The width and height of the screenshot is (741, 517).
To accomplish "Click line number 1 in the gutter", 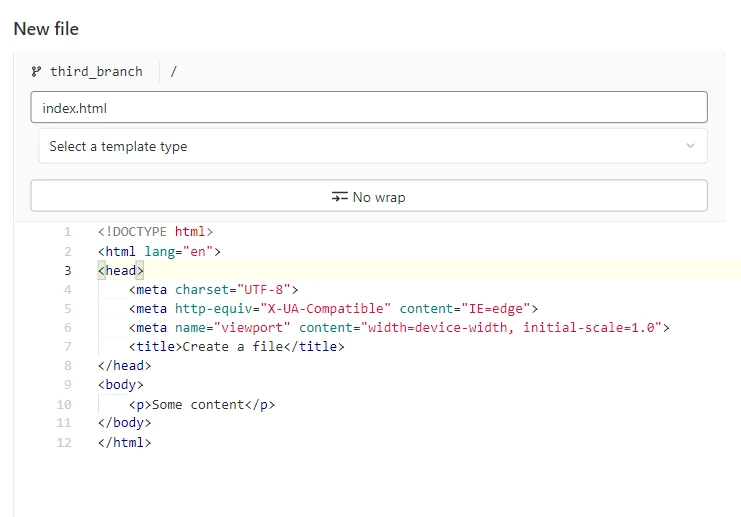I will click(x=67, y=232).
